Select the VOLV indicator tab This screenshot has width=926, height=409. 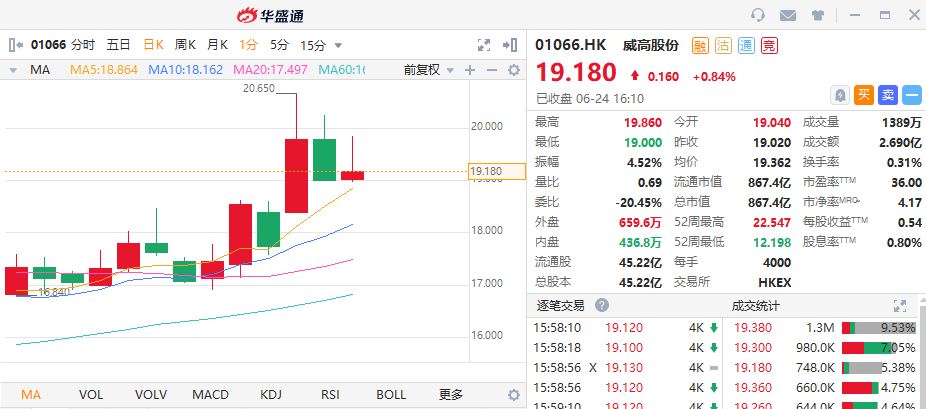(x=151, y=395)
